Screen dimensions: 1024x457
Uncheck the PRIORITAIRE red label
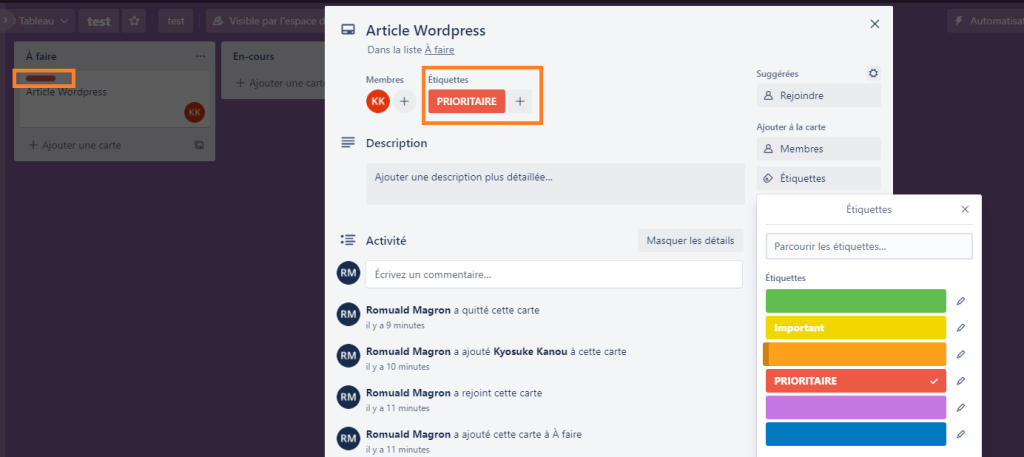pos(856,381)
